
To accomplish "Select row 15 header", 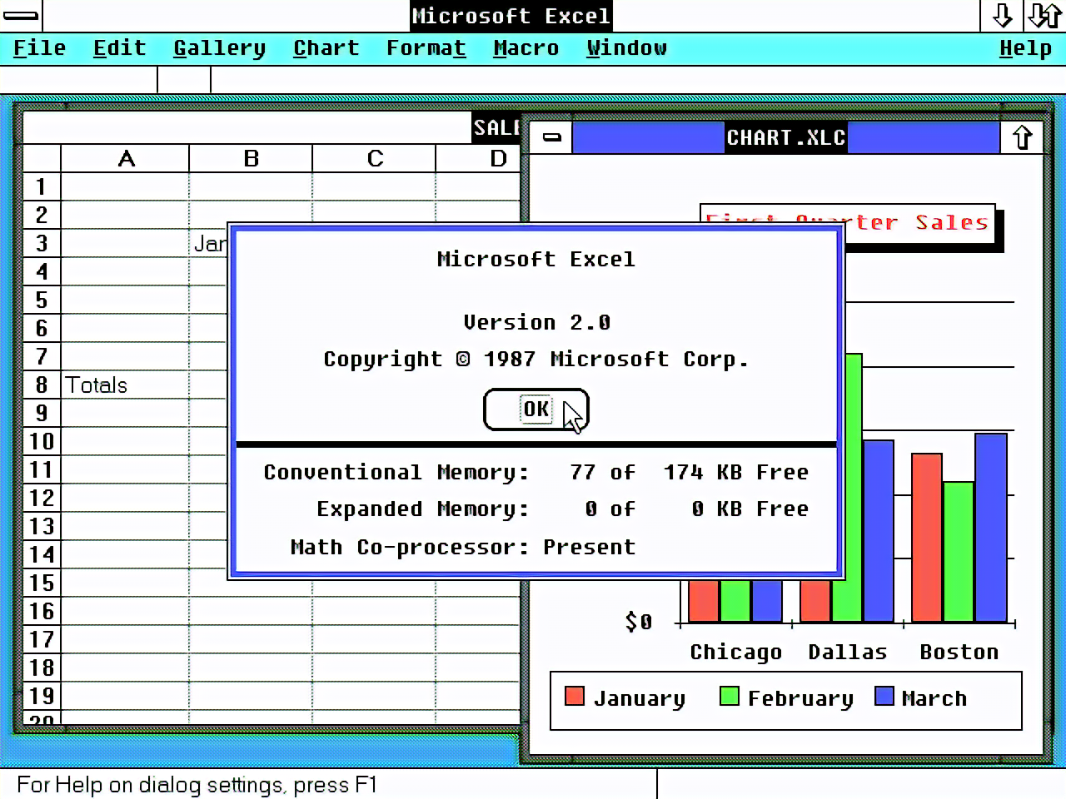I will pos(40,582).
